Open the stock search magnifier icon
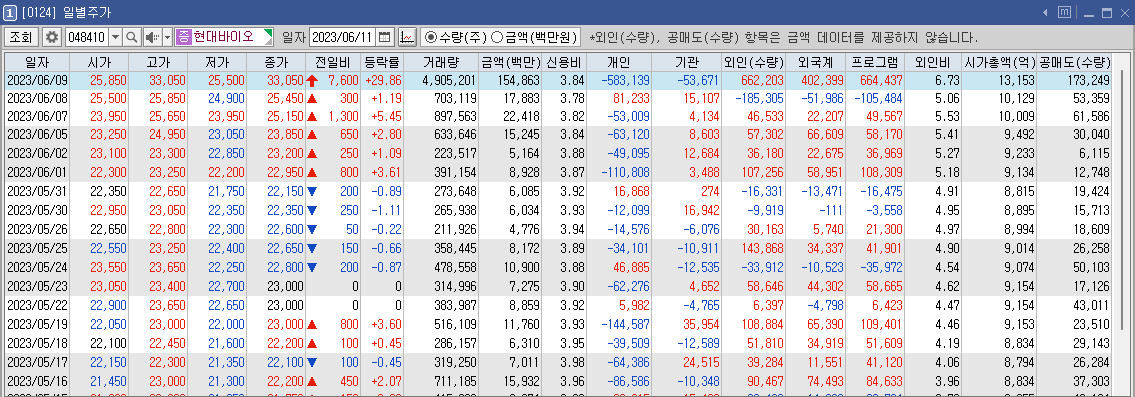This screenshot has width=1135, height=397. tap(132, 36)
